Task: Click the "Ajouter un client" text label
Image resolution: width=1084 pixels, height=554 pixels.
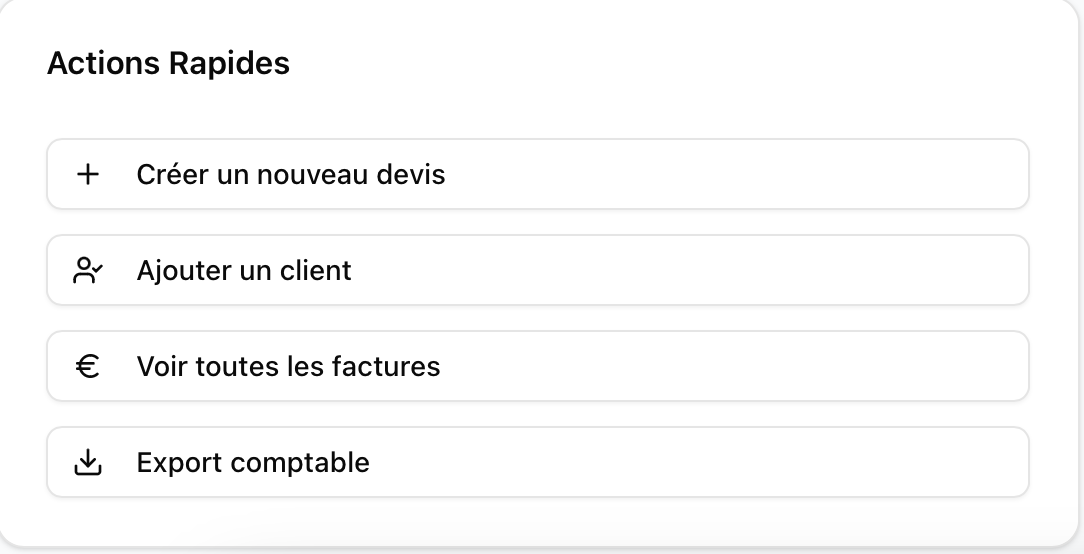Action: tap(244, 271)
